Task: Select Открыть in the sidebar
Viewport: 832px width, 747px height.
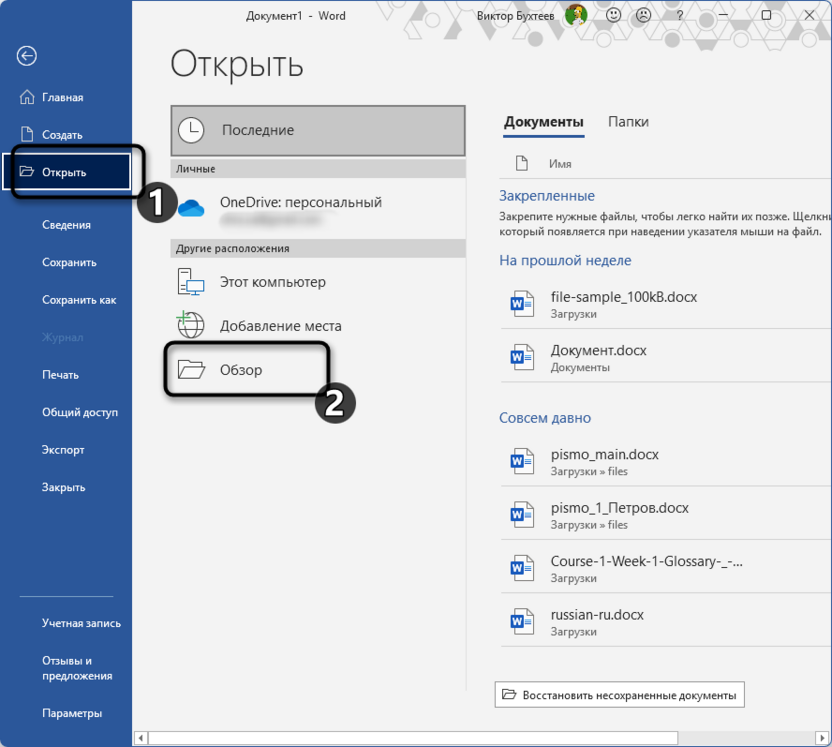Action: tap(67, 172)
